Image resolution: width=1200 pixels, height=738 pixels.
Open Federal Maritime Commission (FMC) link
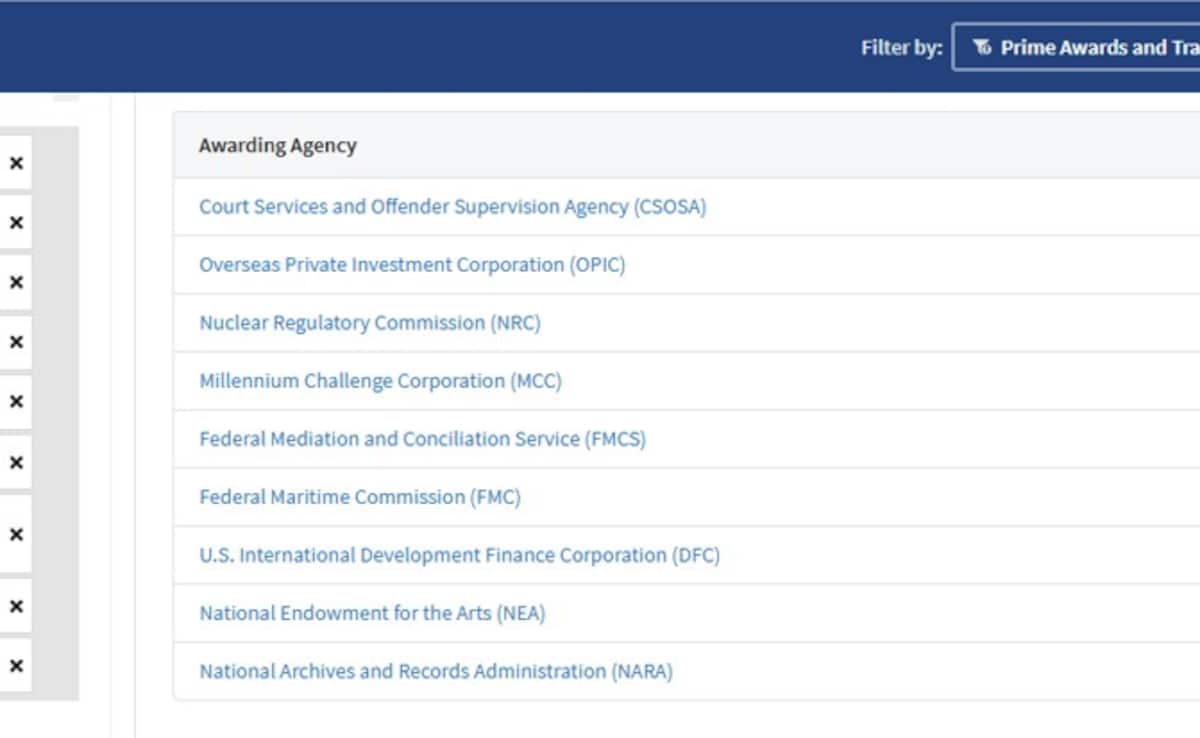click(360, 497)
